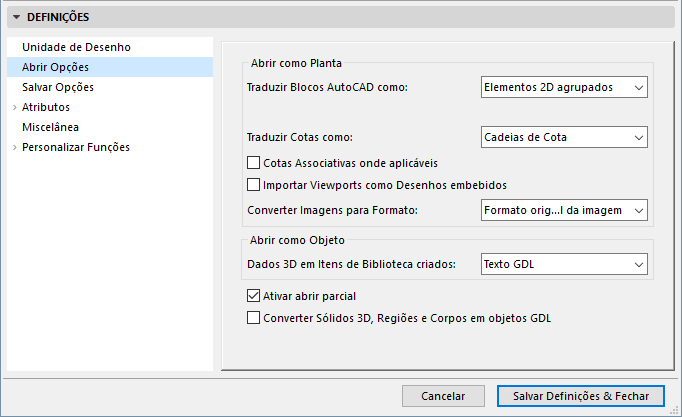Enable Converter Sólidos 3D checkbox
This screenshot has height=417, width=682.
[x=253, y=318]
